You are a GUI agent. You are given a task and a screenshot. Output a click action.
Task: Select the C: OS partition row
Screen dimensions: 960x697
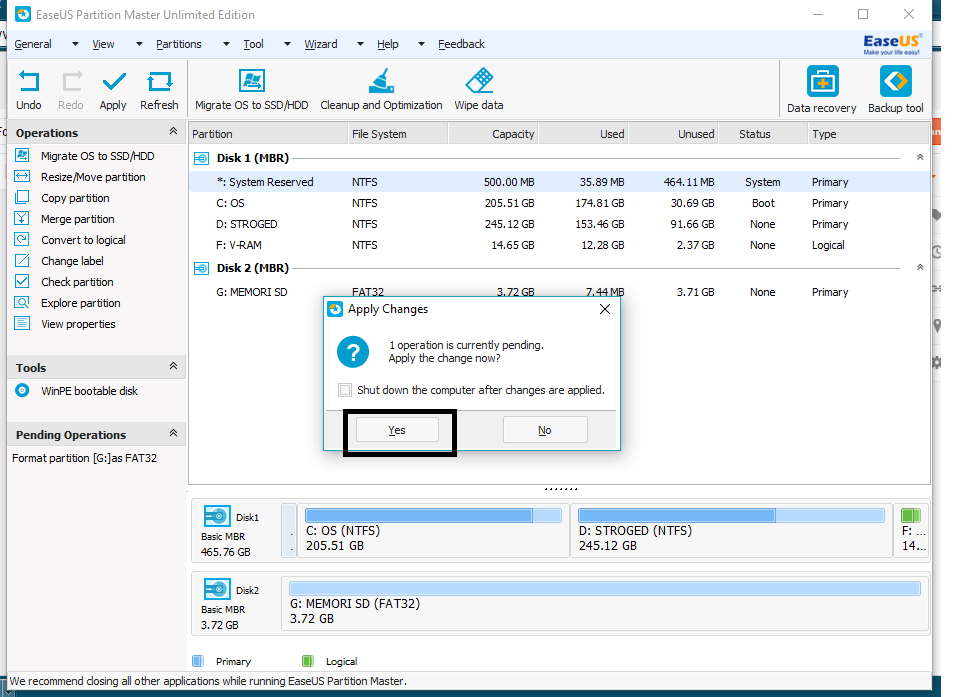click(560, 203)
